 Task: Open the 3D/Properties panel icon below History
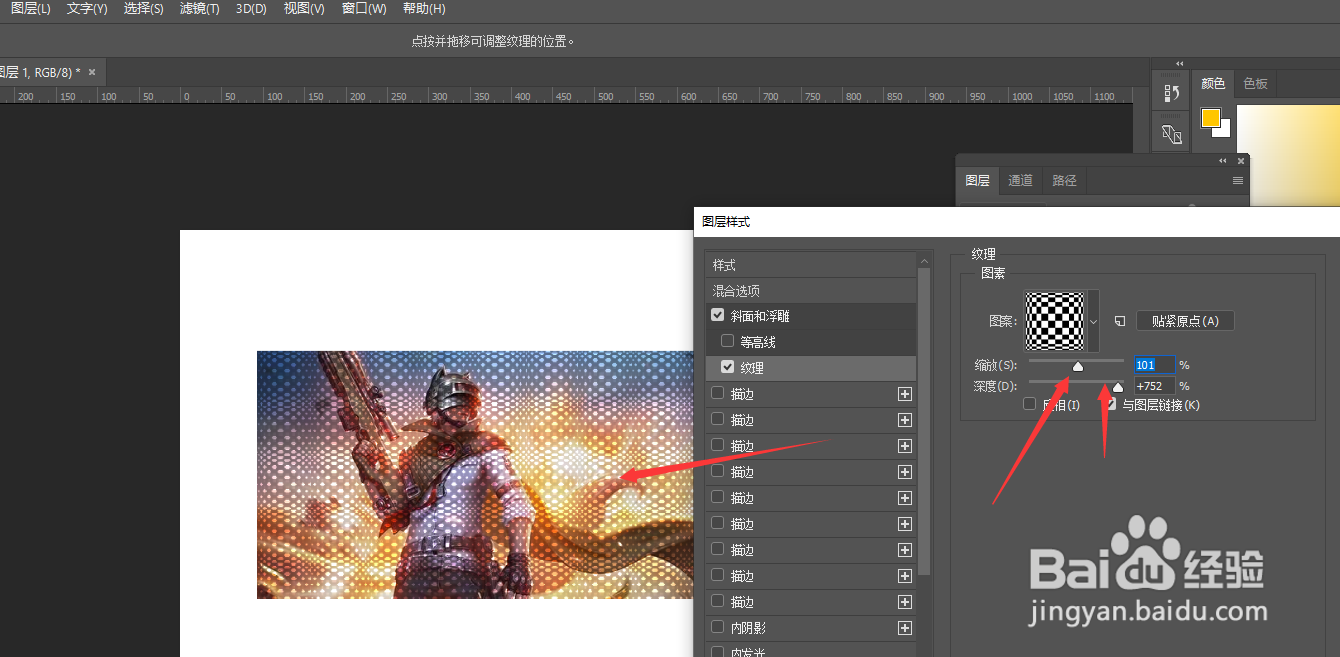(1172, 134)
